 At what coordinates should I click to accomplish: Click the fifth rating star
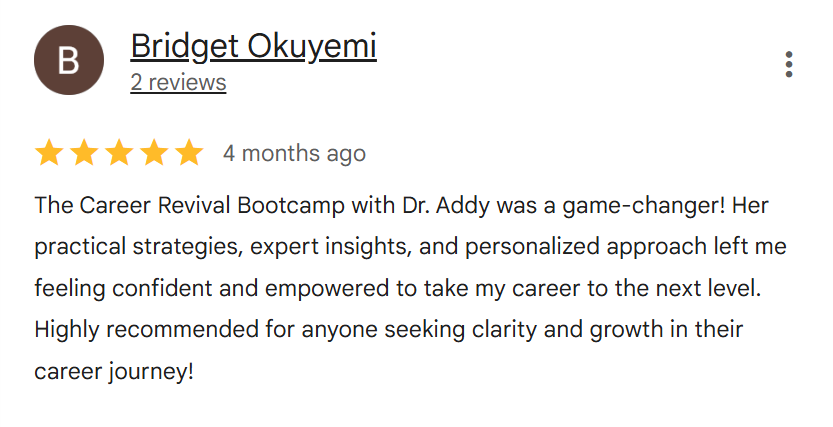(189, 153)
